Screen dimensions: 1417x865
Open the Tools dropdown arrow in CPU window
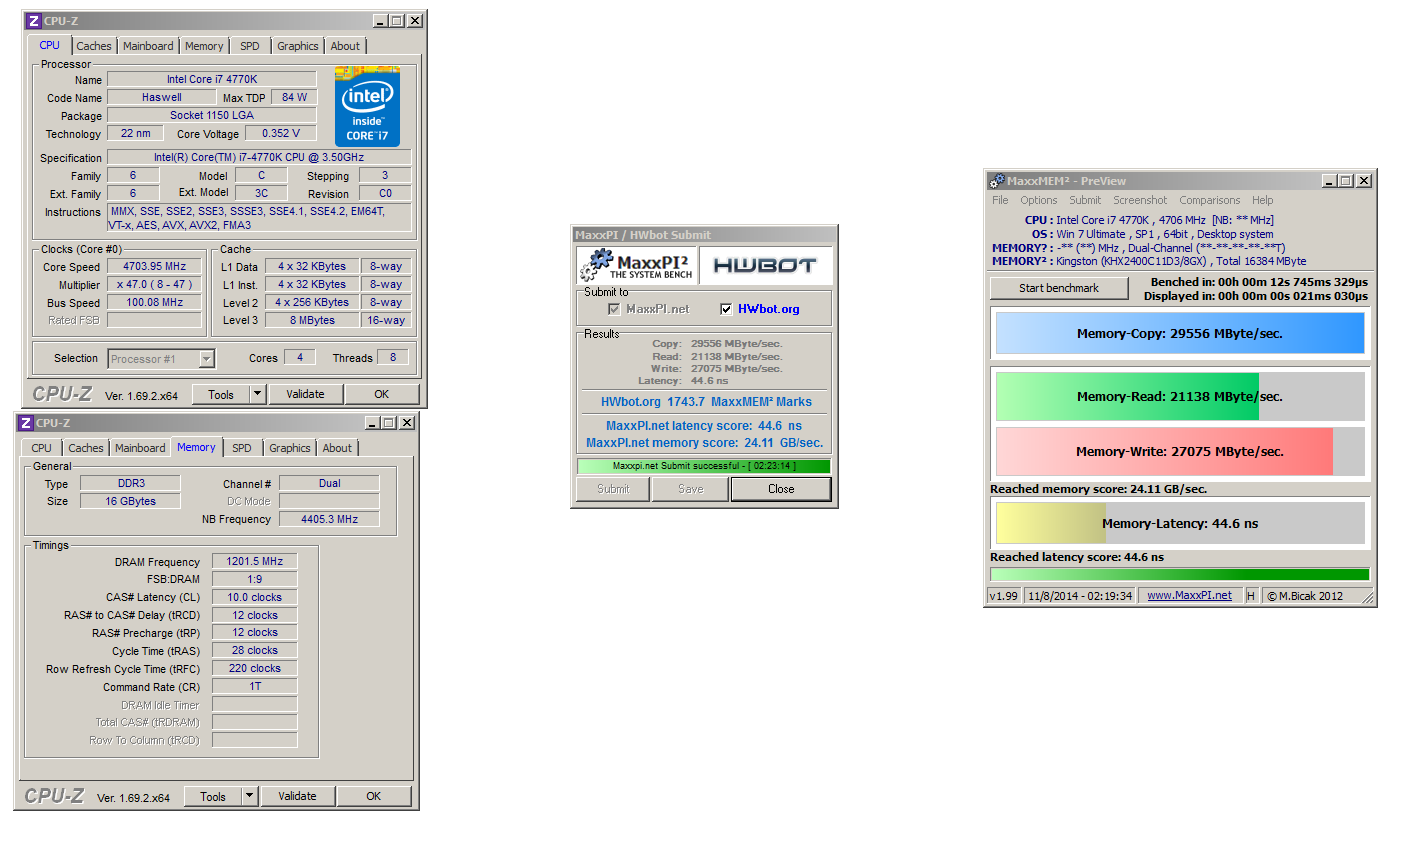[x=257, y=394]
